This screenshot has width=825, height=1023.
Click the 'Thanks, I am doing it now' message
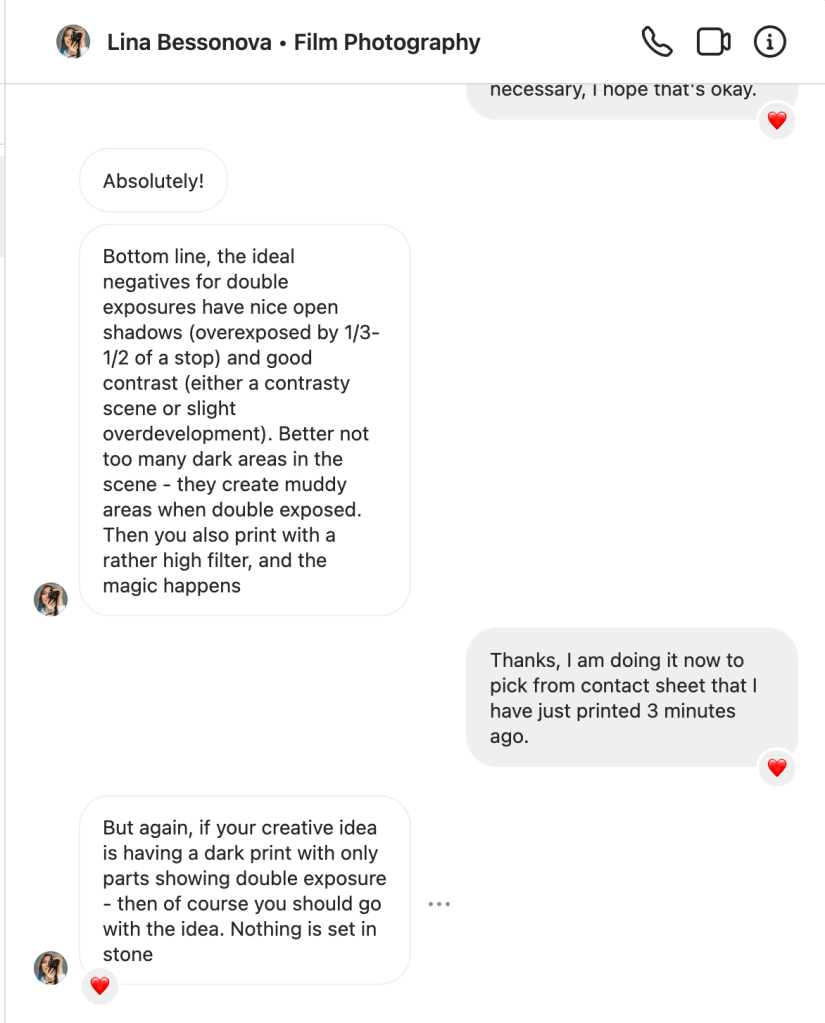click(631, 697)
